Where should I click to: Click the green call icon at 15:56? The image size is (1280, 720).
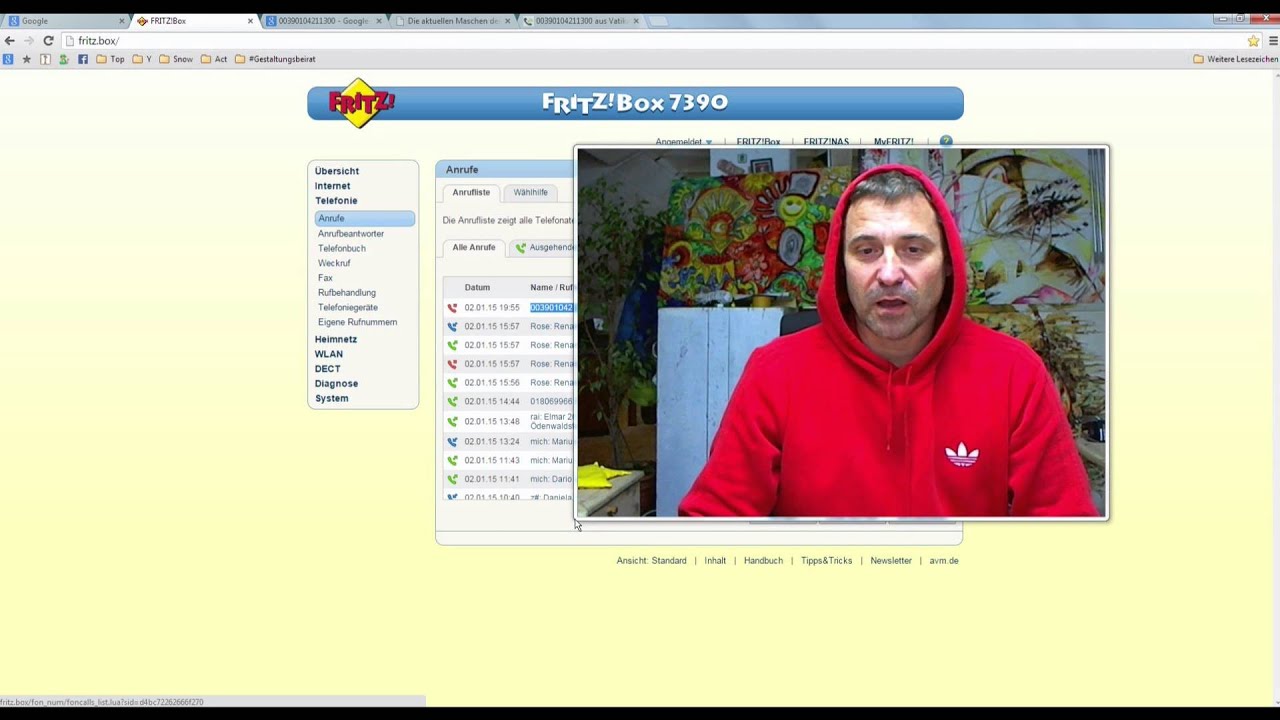[x=452, y=383]
